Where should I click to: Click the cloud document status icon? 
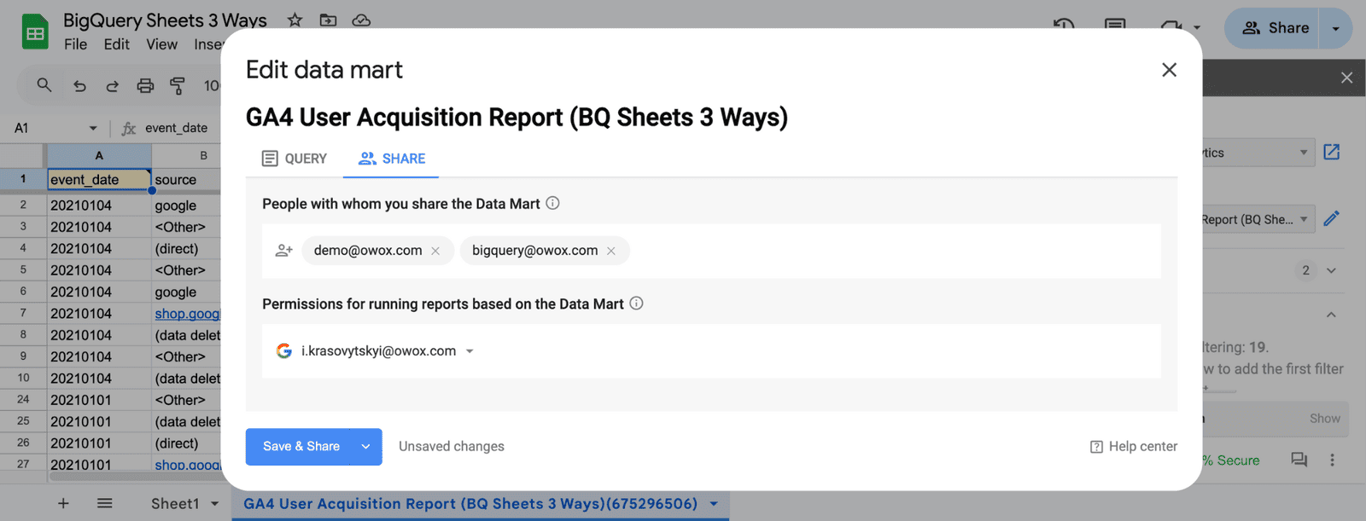[x=361, y=20]
